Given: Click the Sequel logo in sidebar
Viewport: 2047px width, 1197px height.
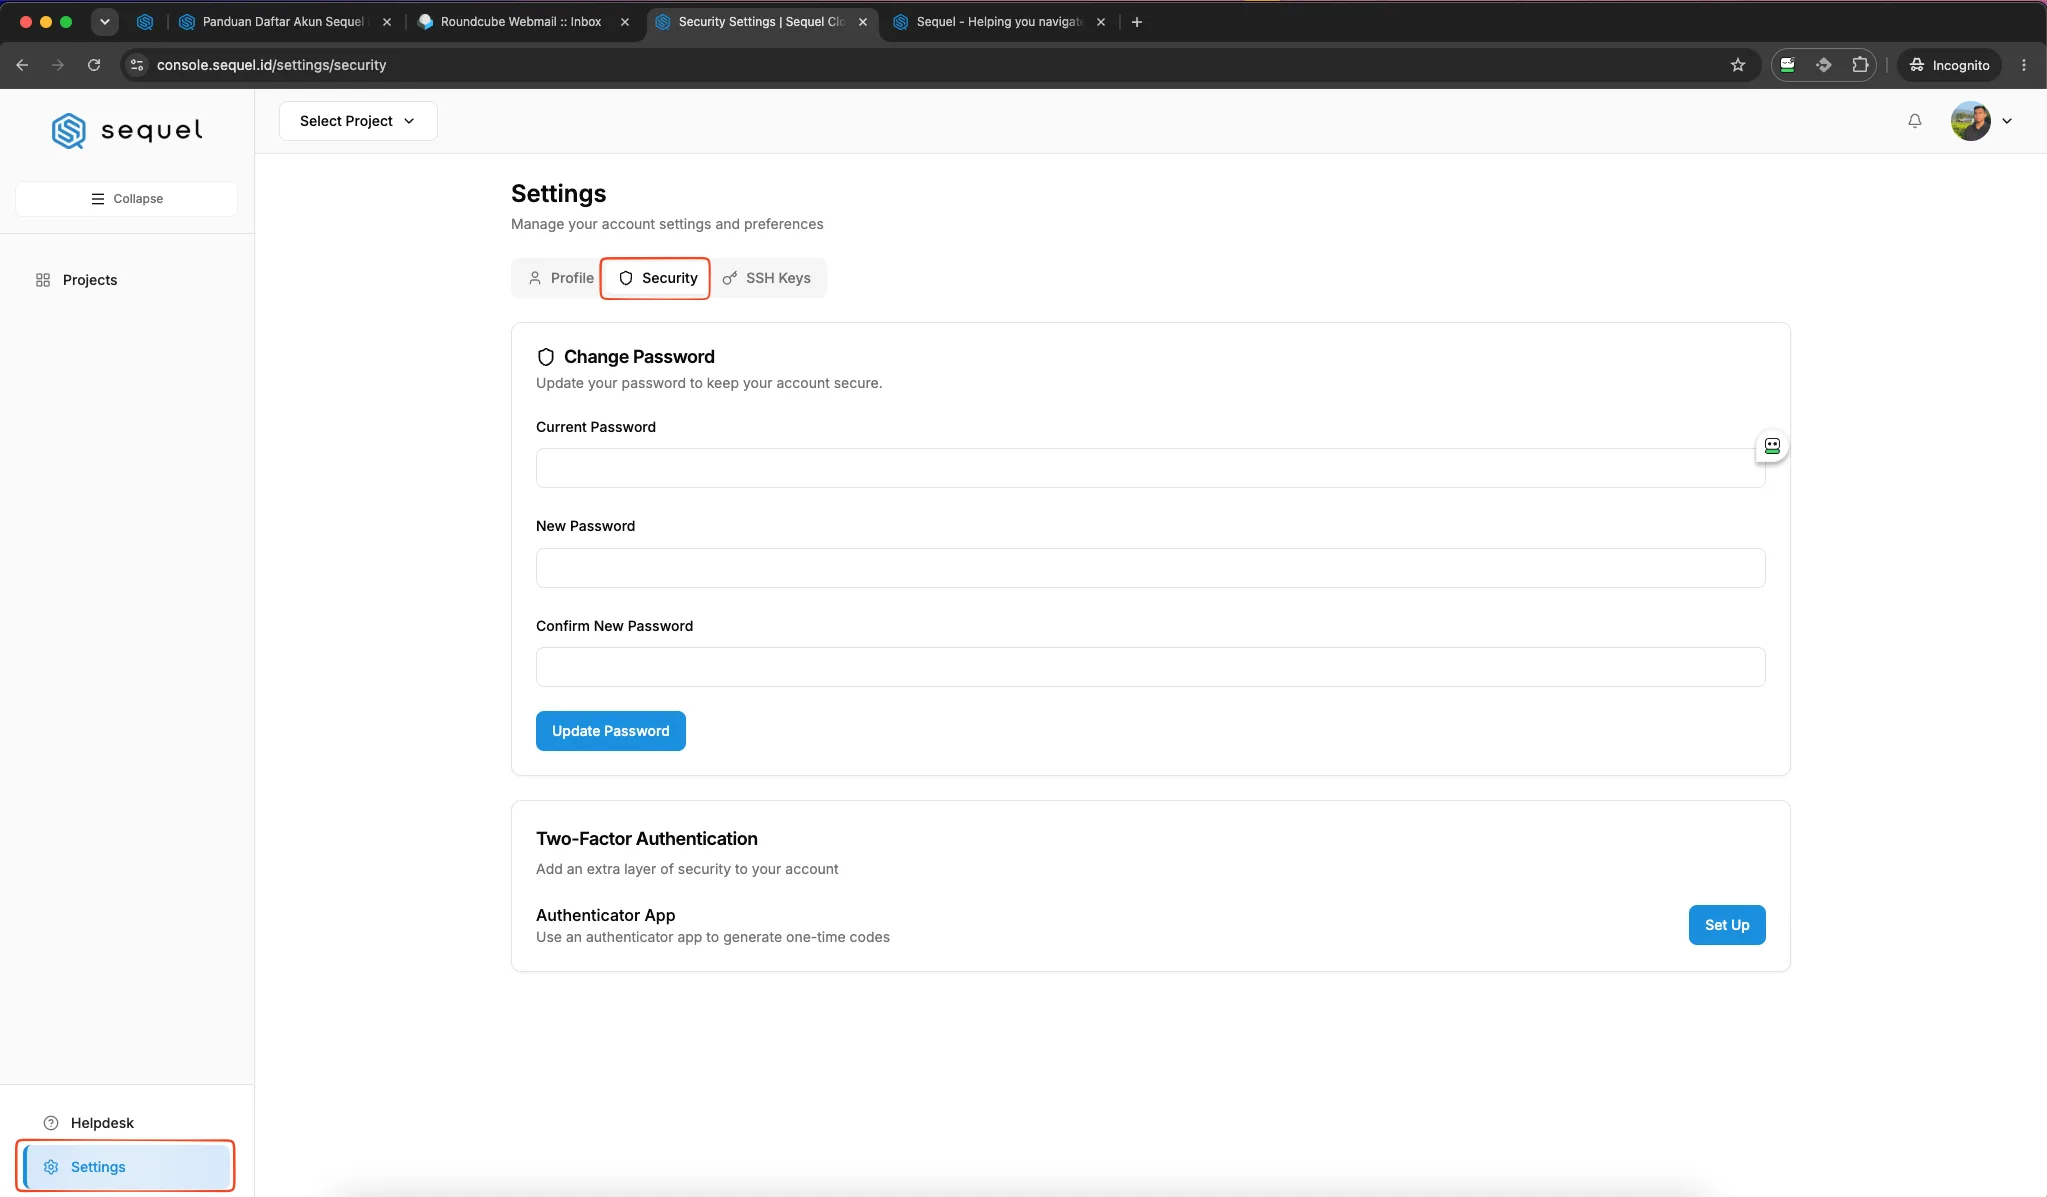Looking at the screenshot, I should coord(127,130).
